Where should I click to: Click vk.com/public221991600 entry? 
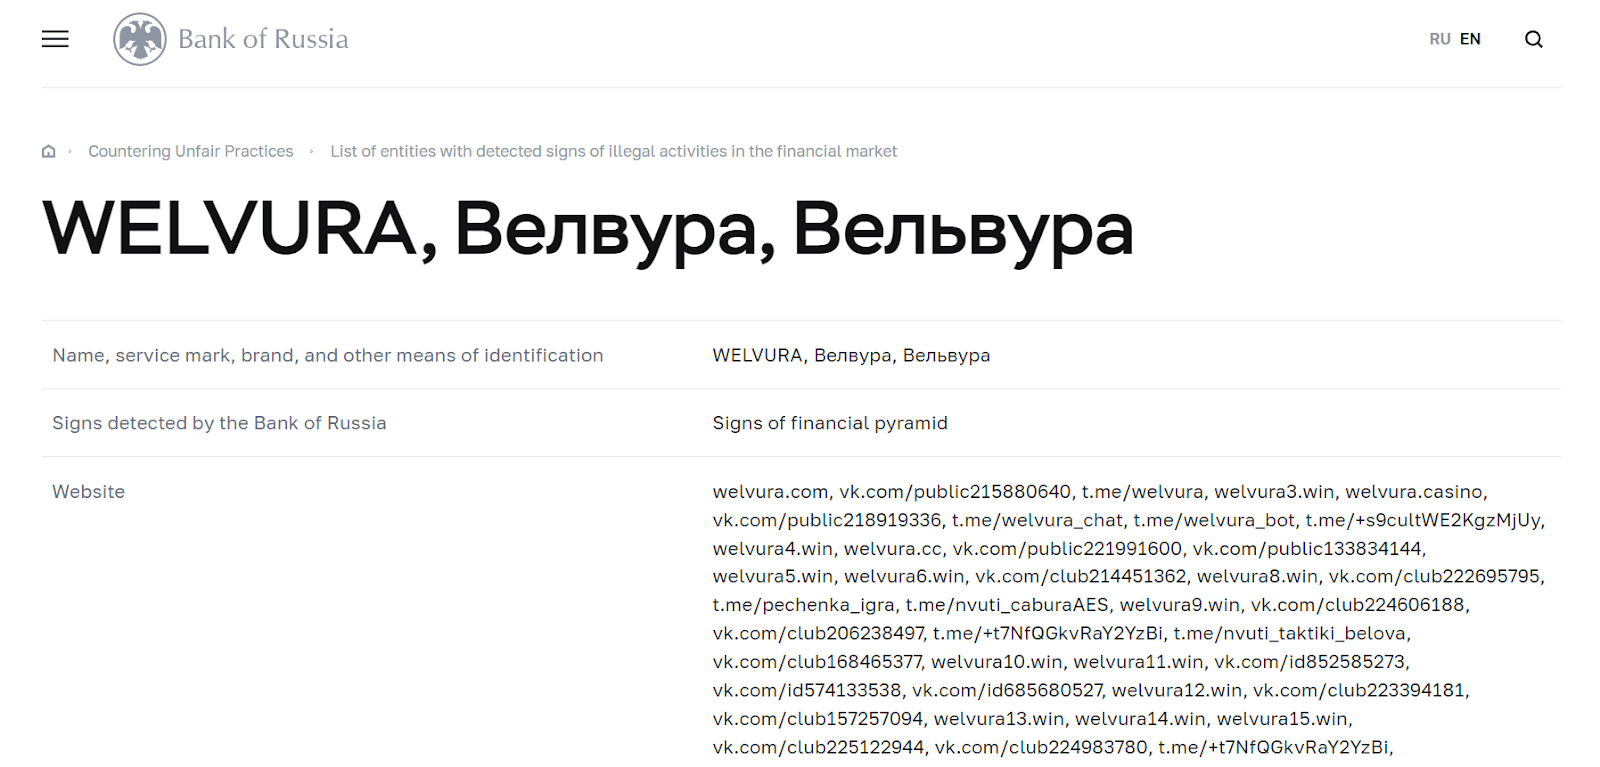(x=1067, y=548)
